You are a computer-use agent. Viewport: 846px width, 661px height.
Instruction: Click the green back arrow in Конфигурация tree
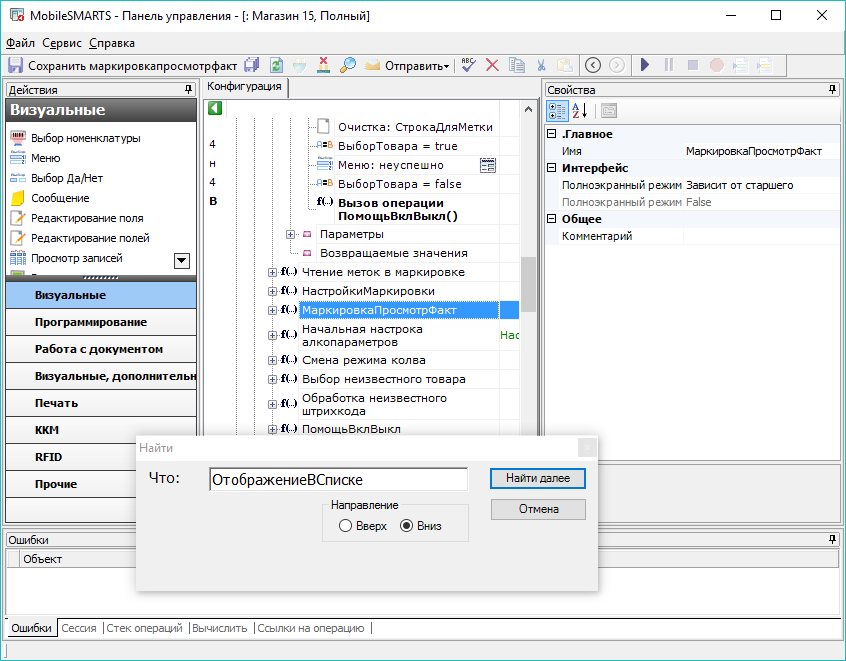pos(215,108)
